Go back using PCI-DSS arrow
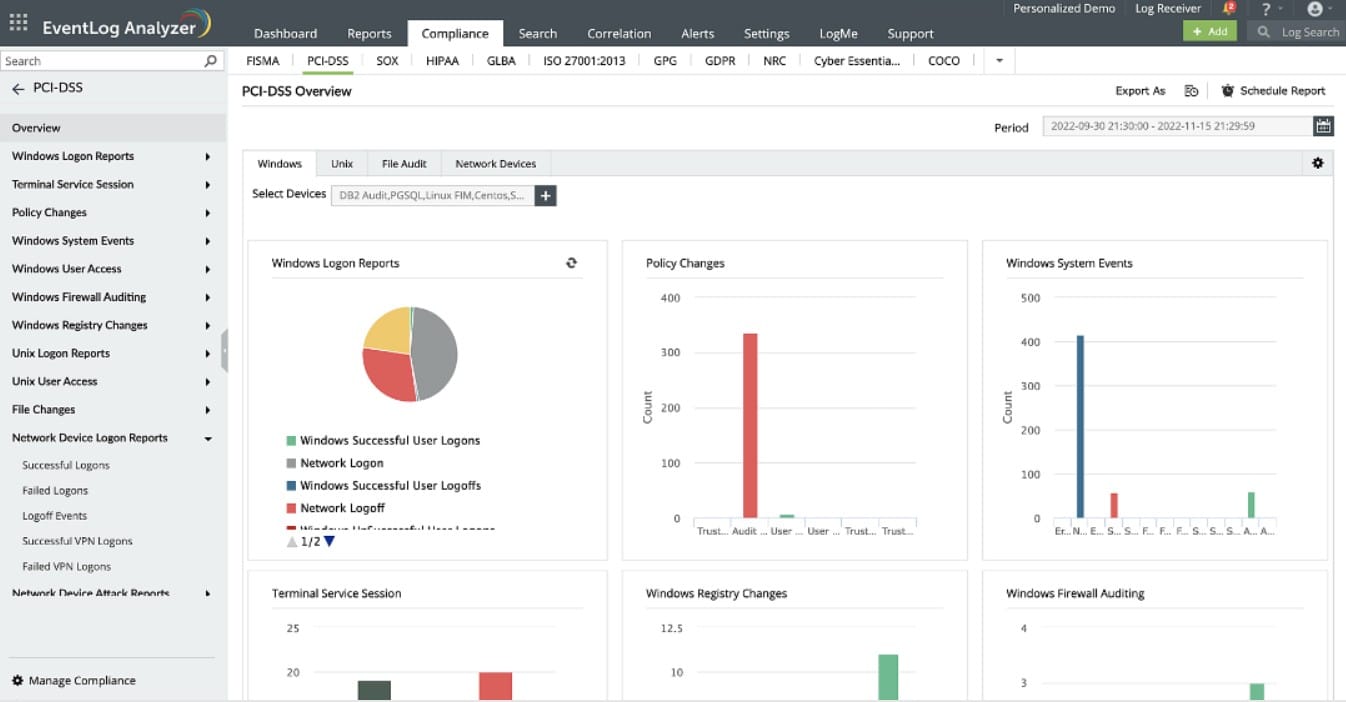Viewport: 1346px width, 702px height. (x=18, y=89)
